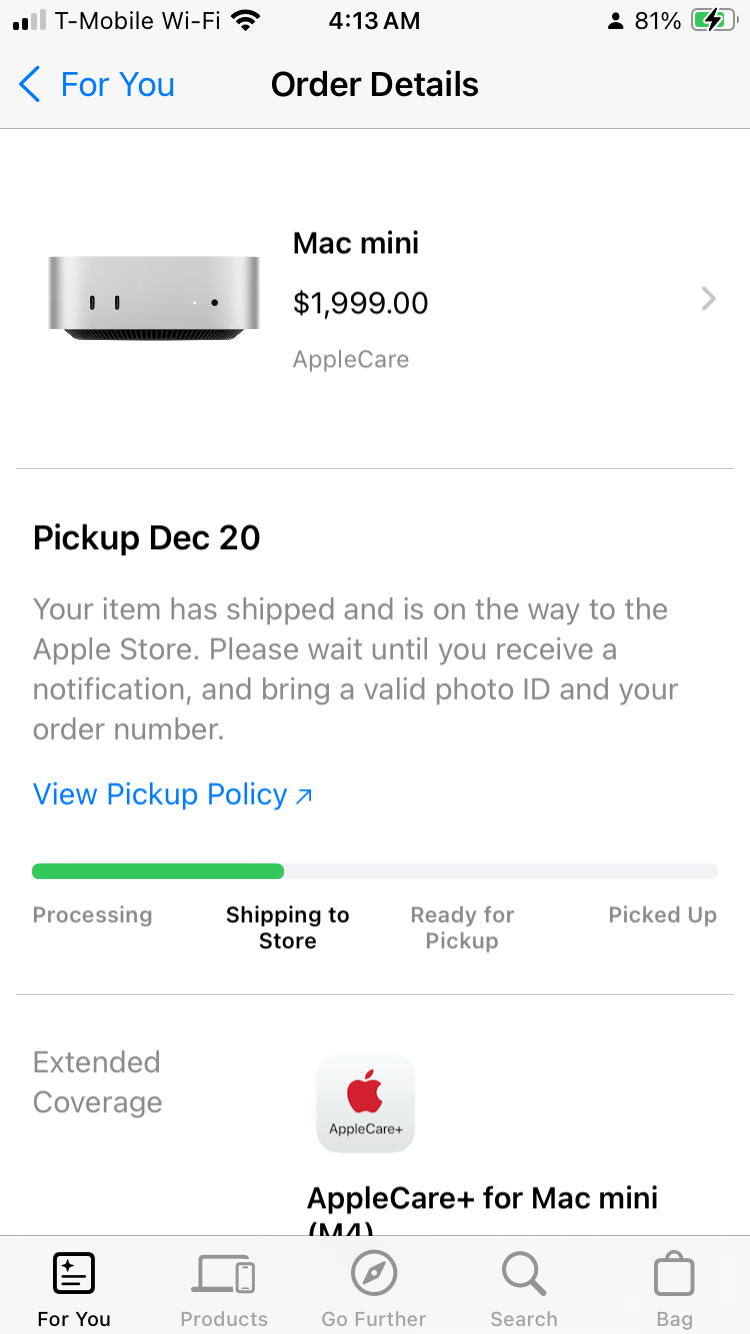750x1334 pixels.
Task: Tap the Wi-Fi signal status icon
Action: pyautogui.click(x=244, y=21)
